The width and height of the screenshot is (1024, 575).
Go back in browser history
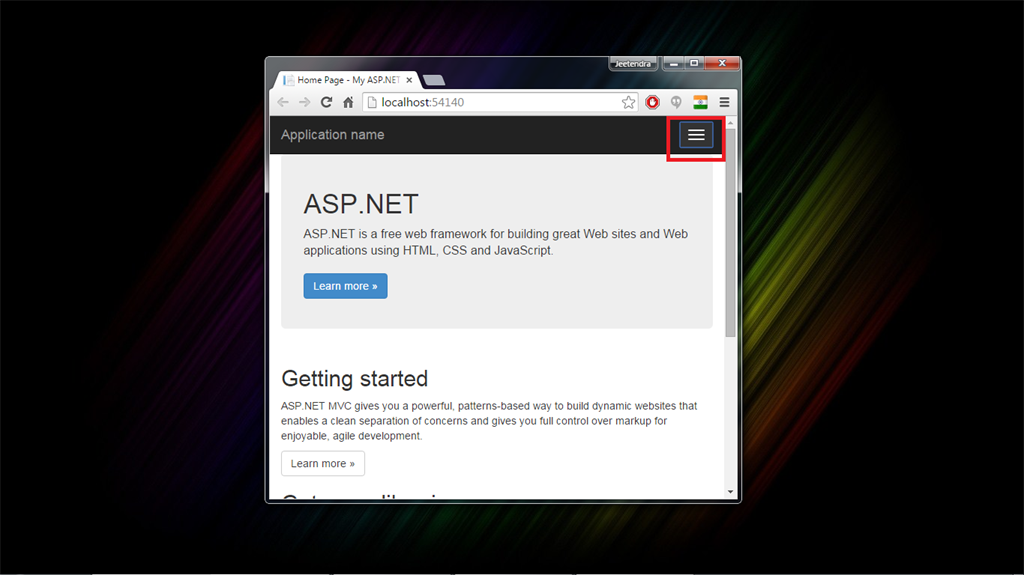pyautogui.click(x=283, y=102)
